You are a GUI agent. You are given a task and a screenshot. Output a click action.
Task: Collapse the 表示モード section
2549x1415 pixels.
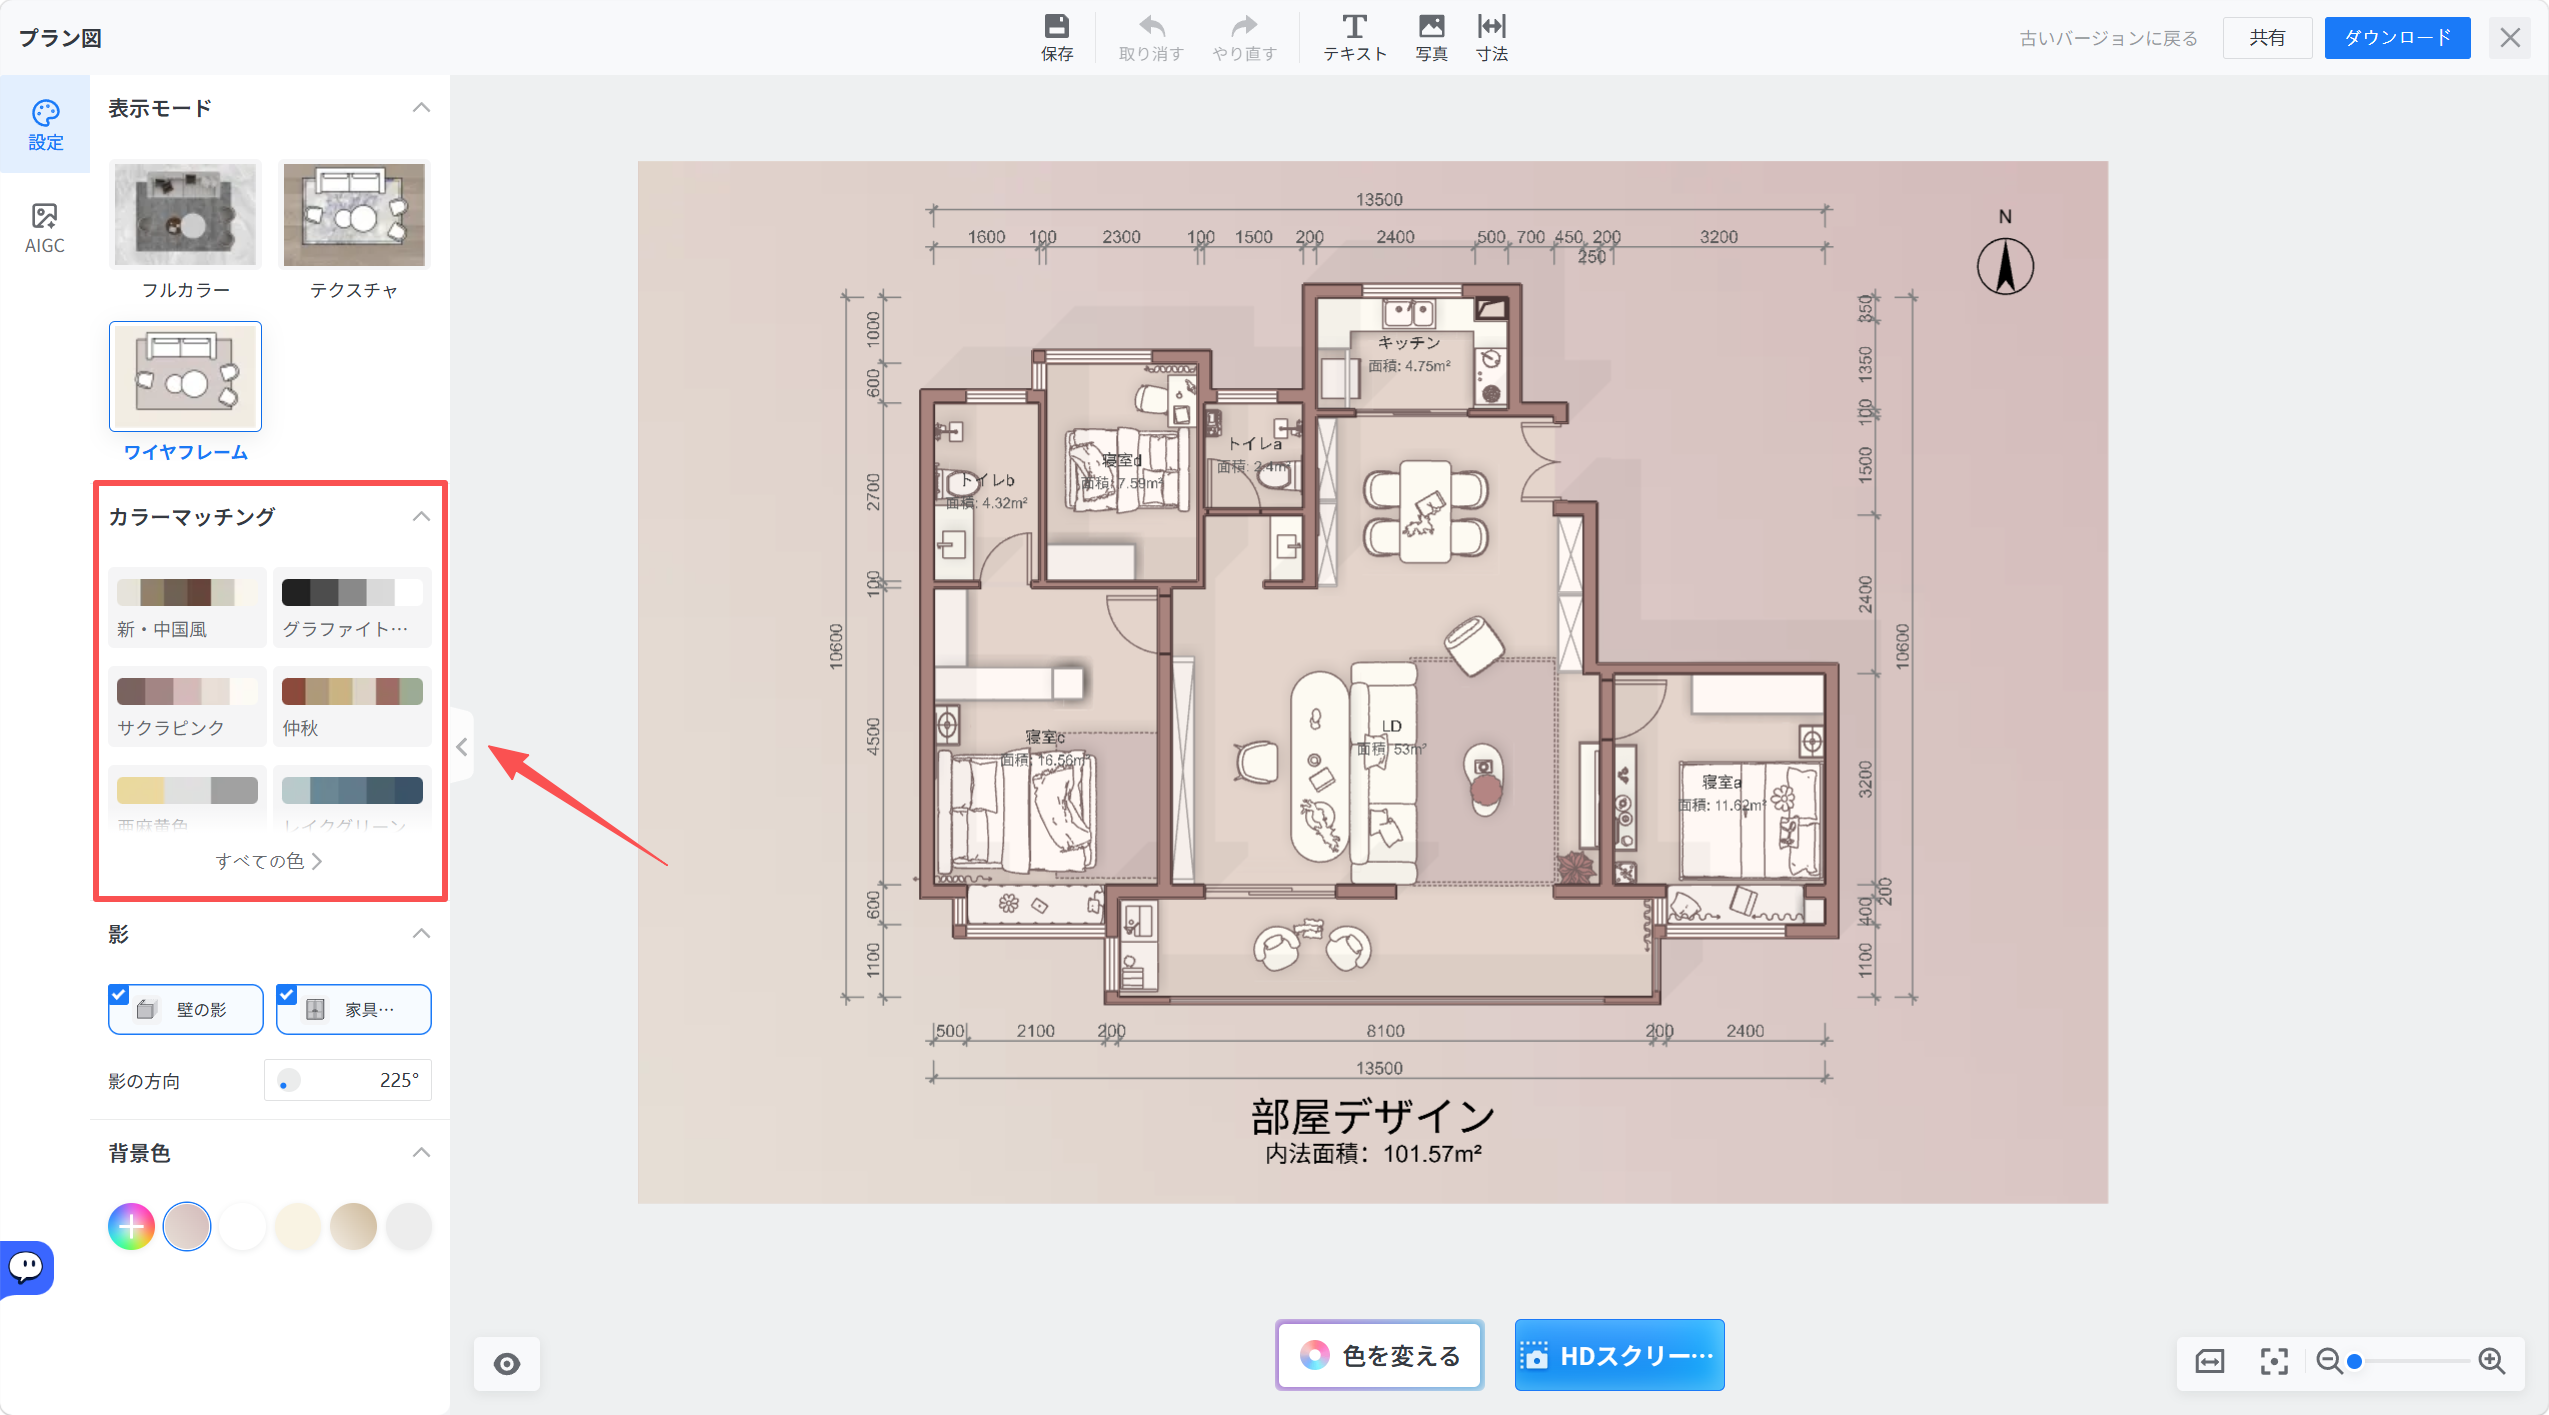tap(421, 108)
